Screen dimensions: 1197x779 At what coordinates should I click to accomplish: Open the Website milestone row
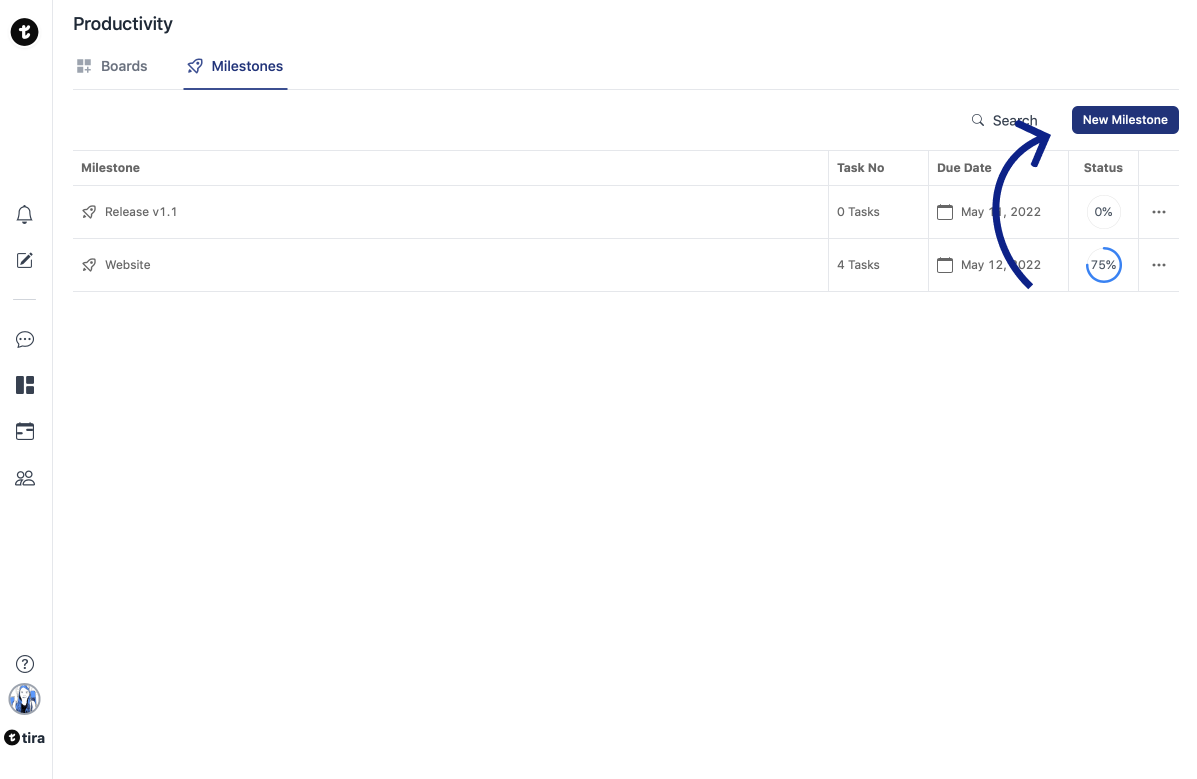pos(128,265)
